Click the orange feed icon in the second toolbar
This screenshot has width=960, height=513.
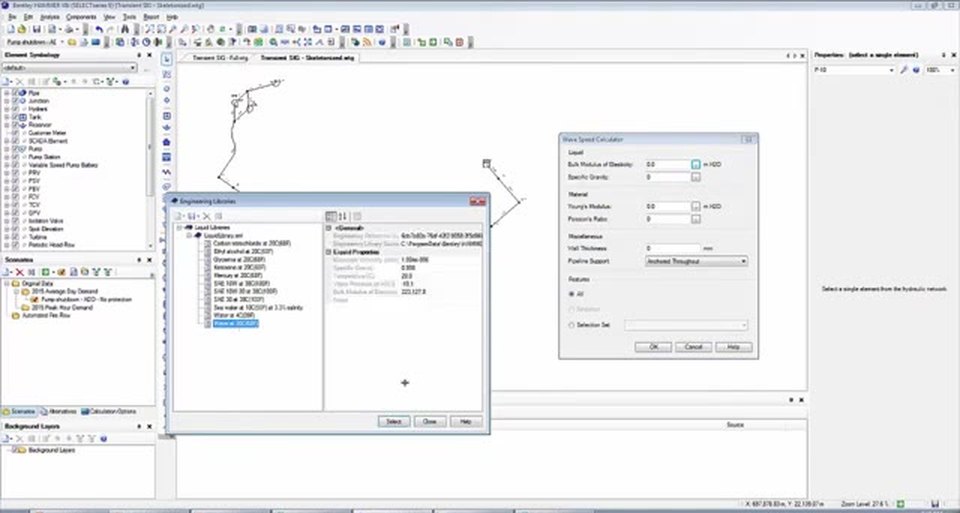pyautogui.click(x=367, y=42)
